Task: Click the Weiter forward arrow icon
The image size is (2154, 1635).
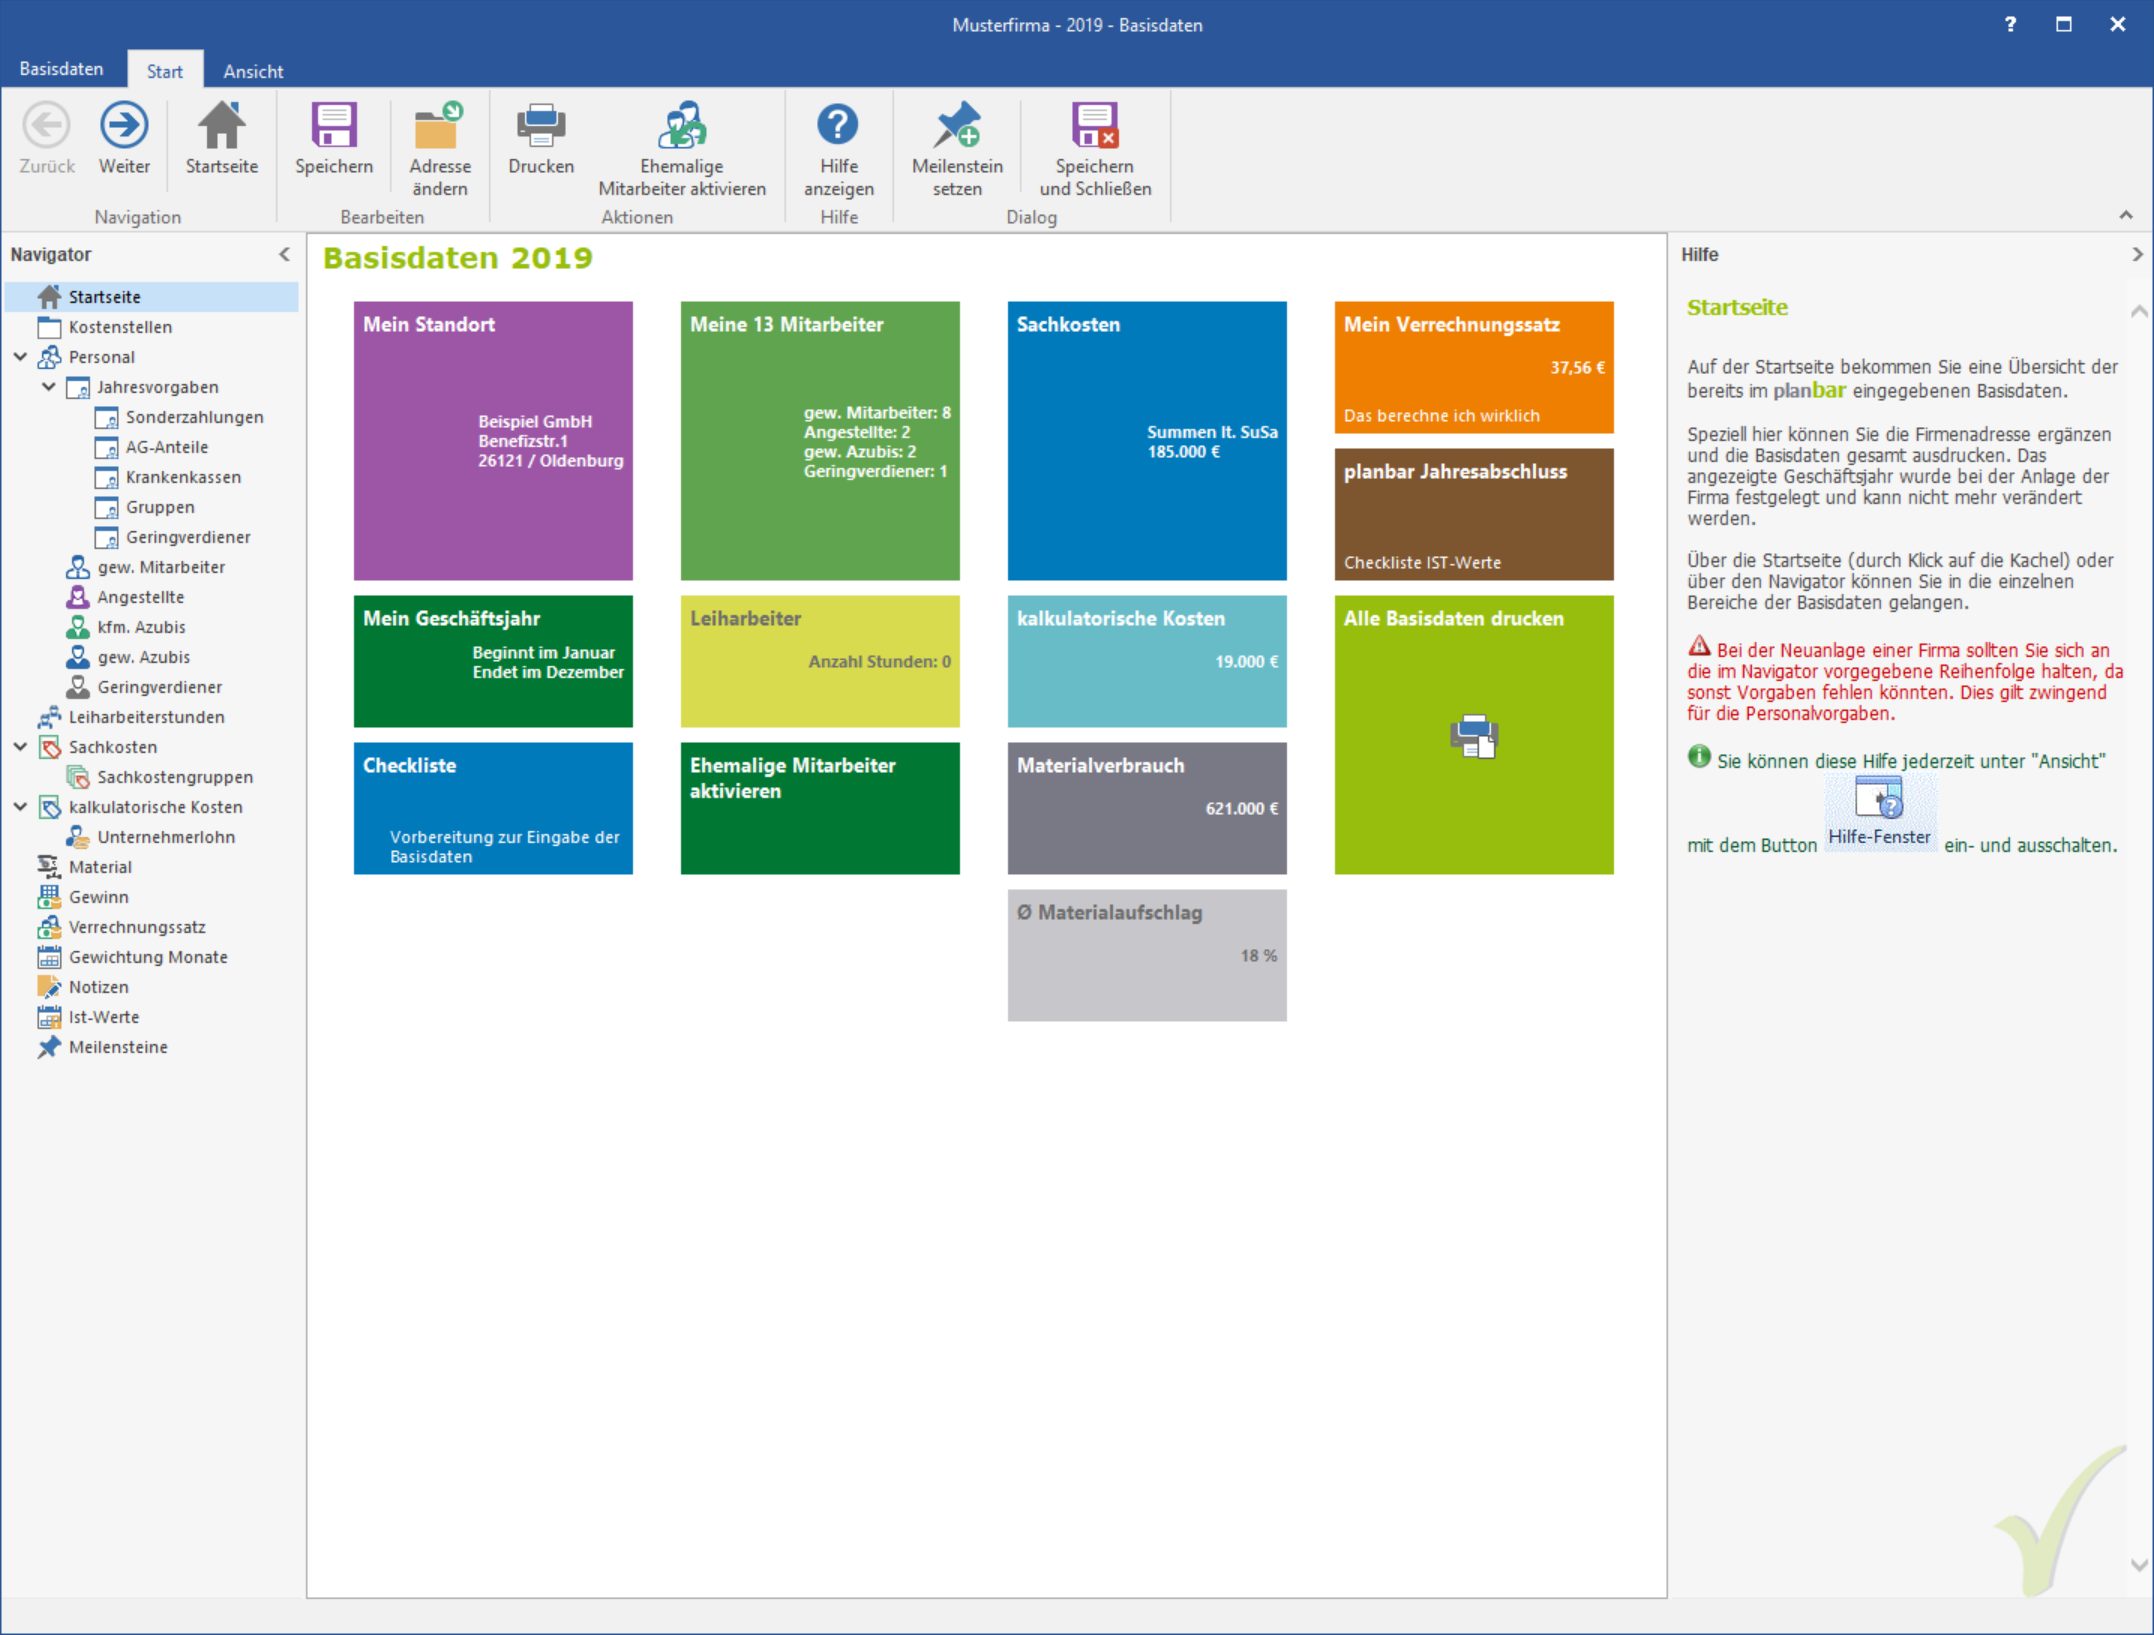Action: point(124,126)
